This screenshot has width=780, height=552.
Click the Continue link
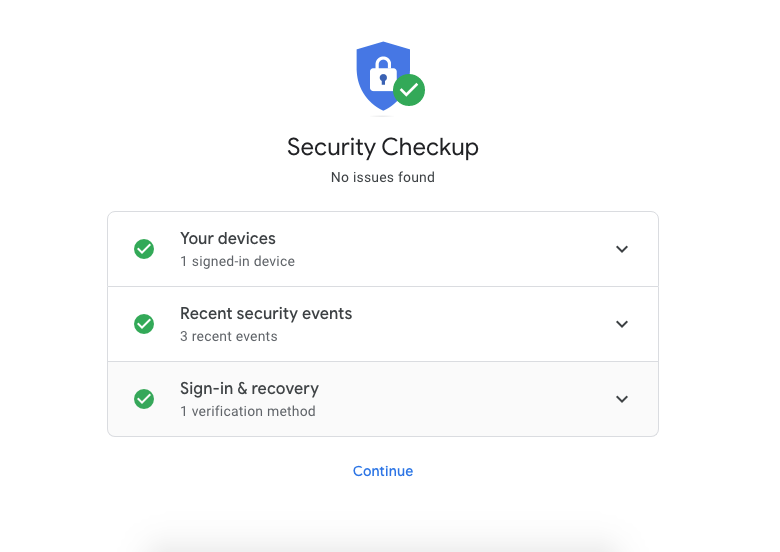click(x=383, y=471)
